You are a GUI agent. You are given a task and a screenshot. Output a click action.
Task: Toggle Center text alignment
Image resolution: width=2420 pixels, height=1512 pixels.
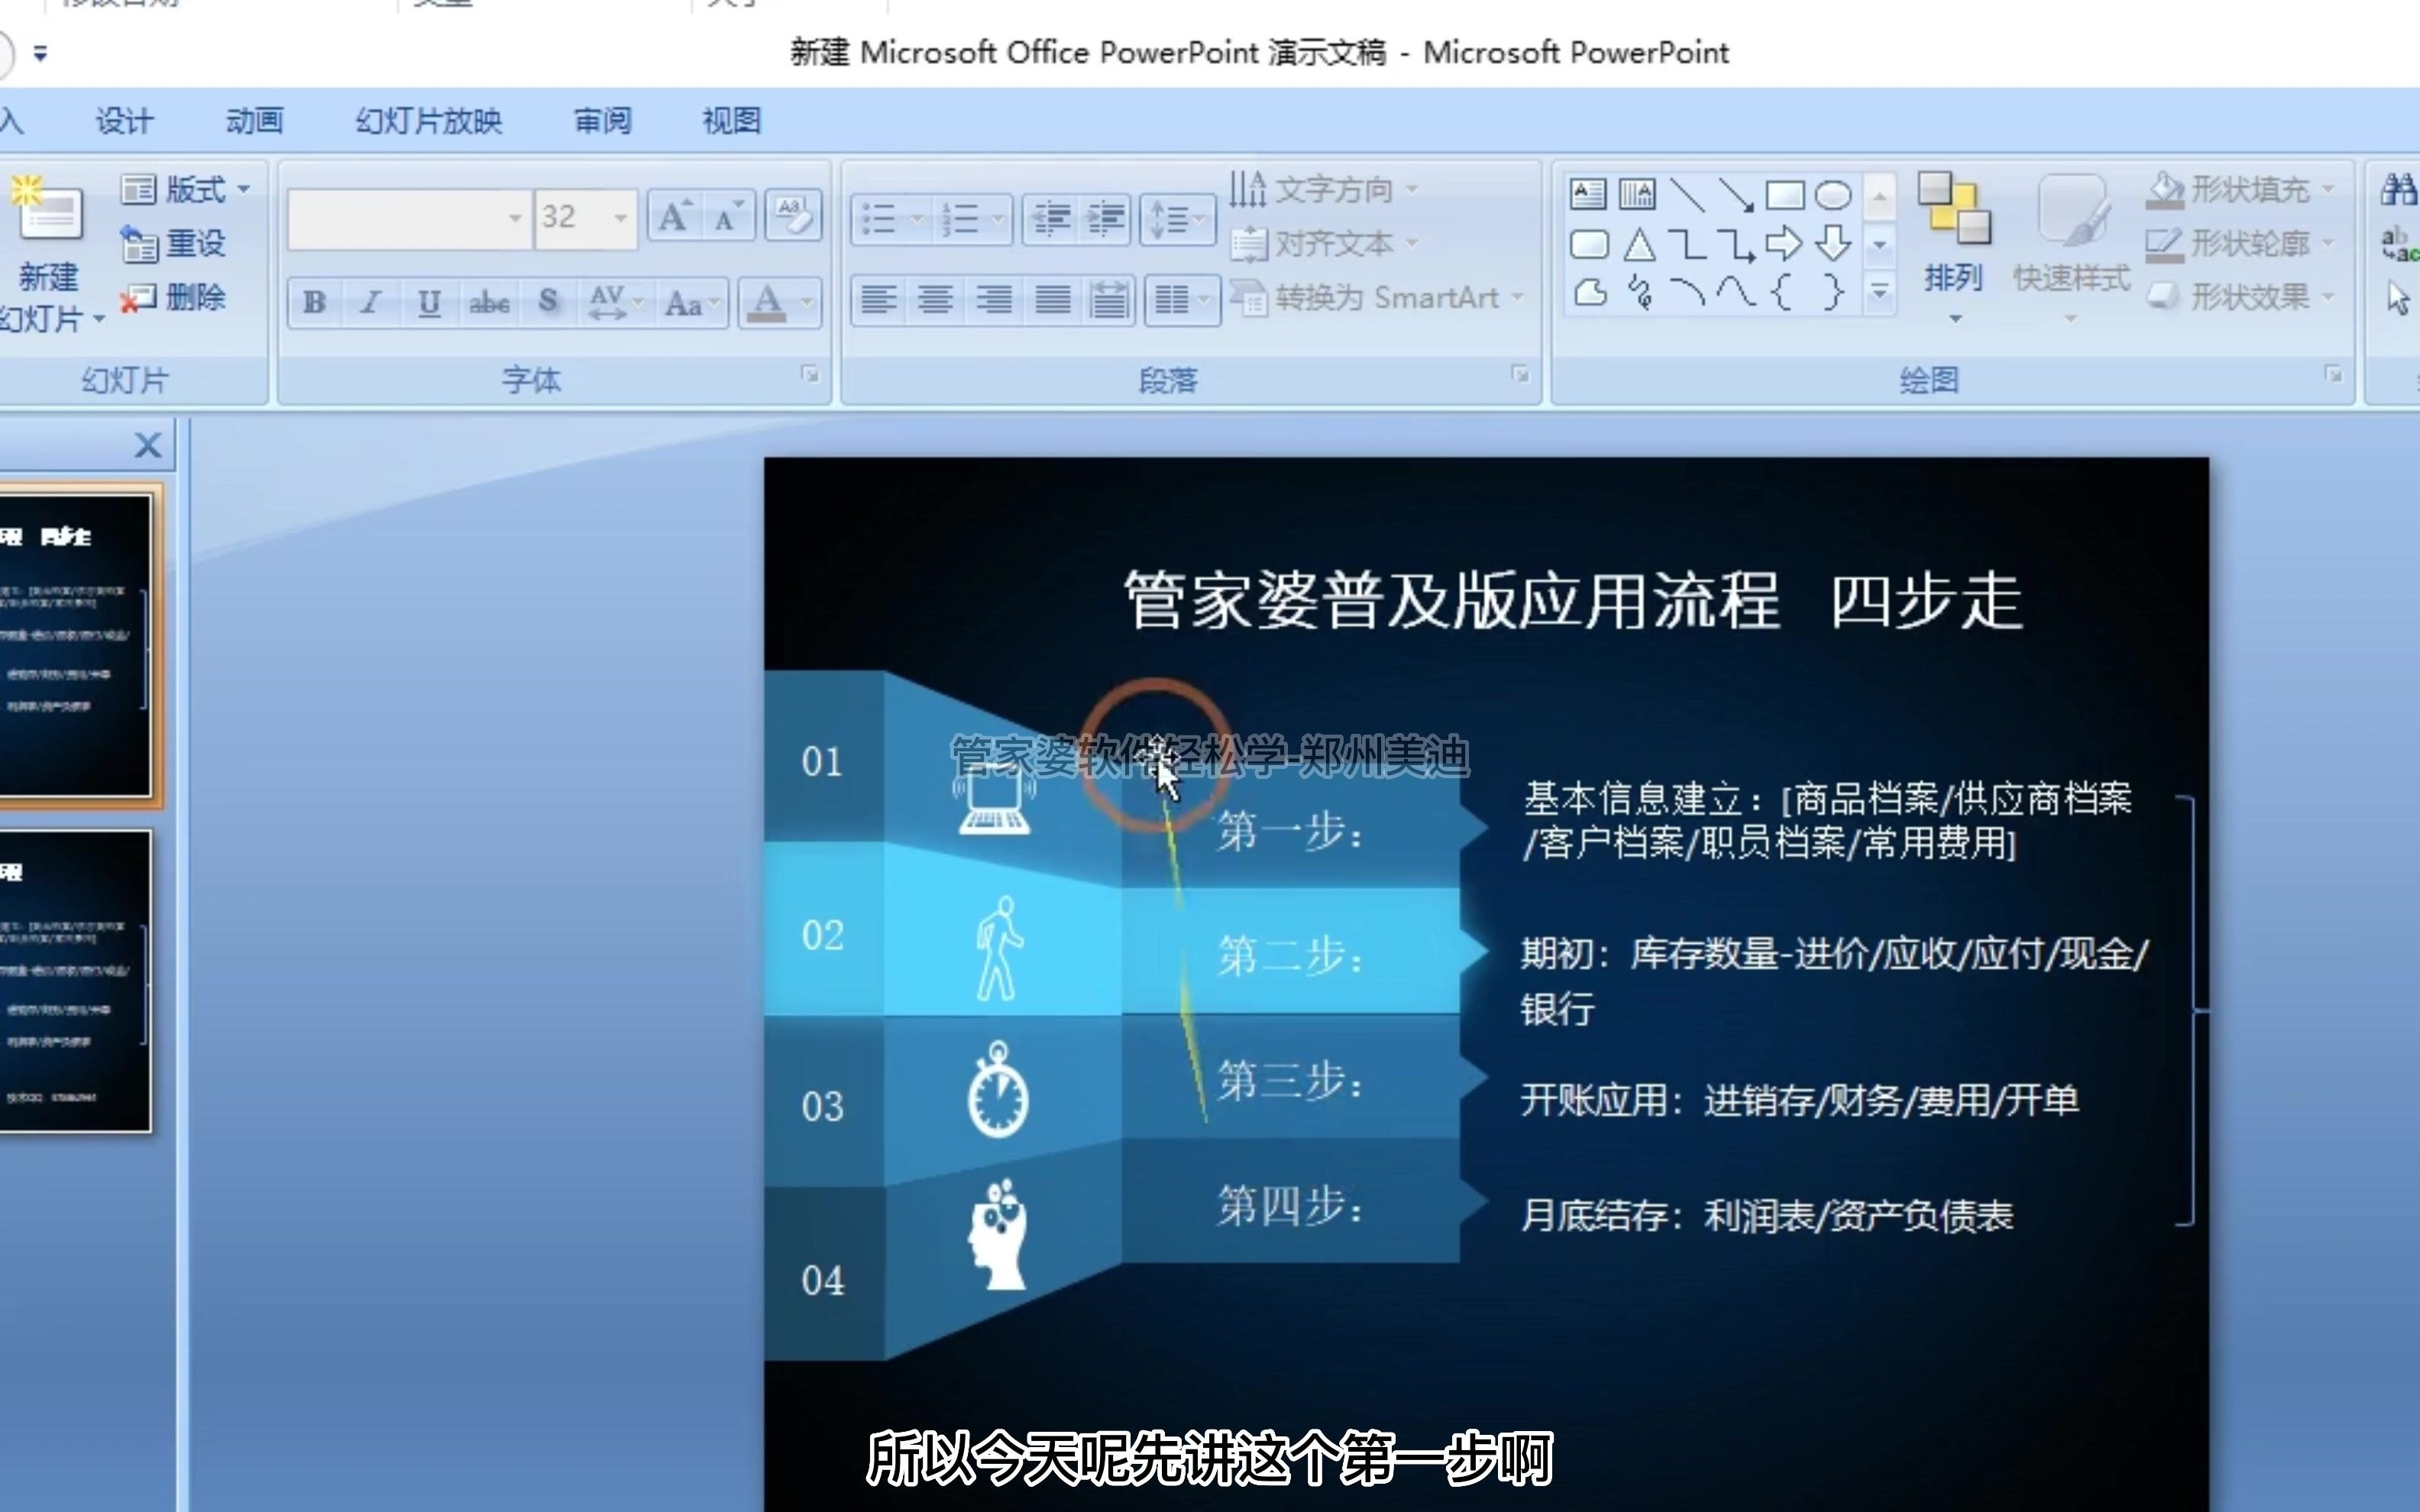pyautogui.click(x=936, y=300)
